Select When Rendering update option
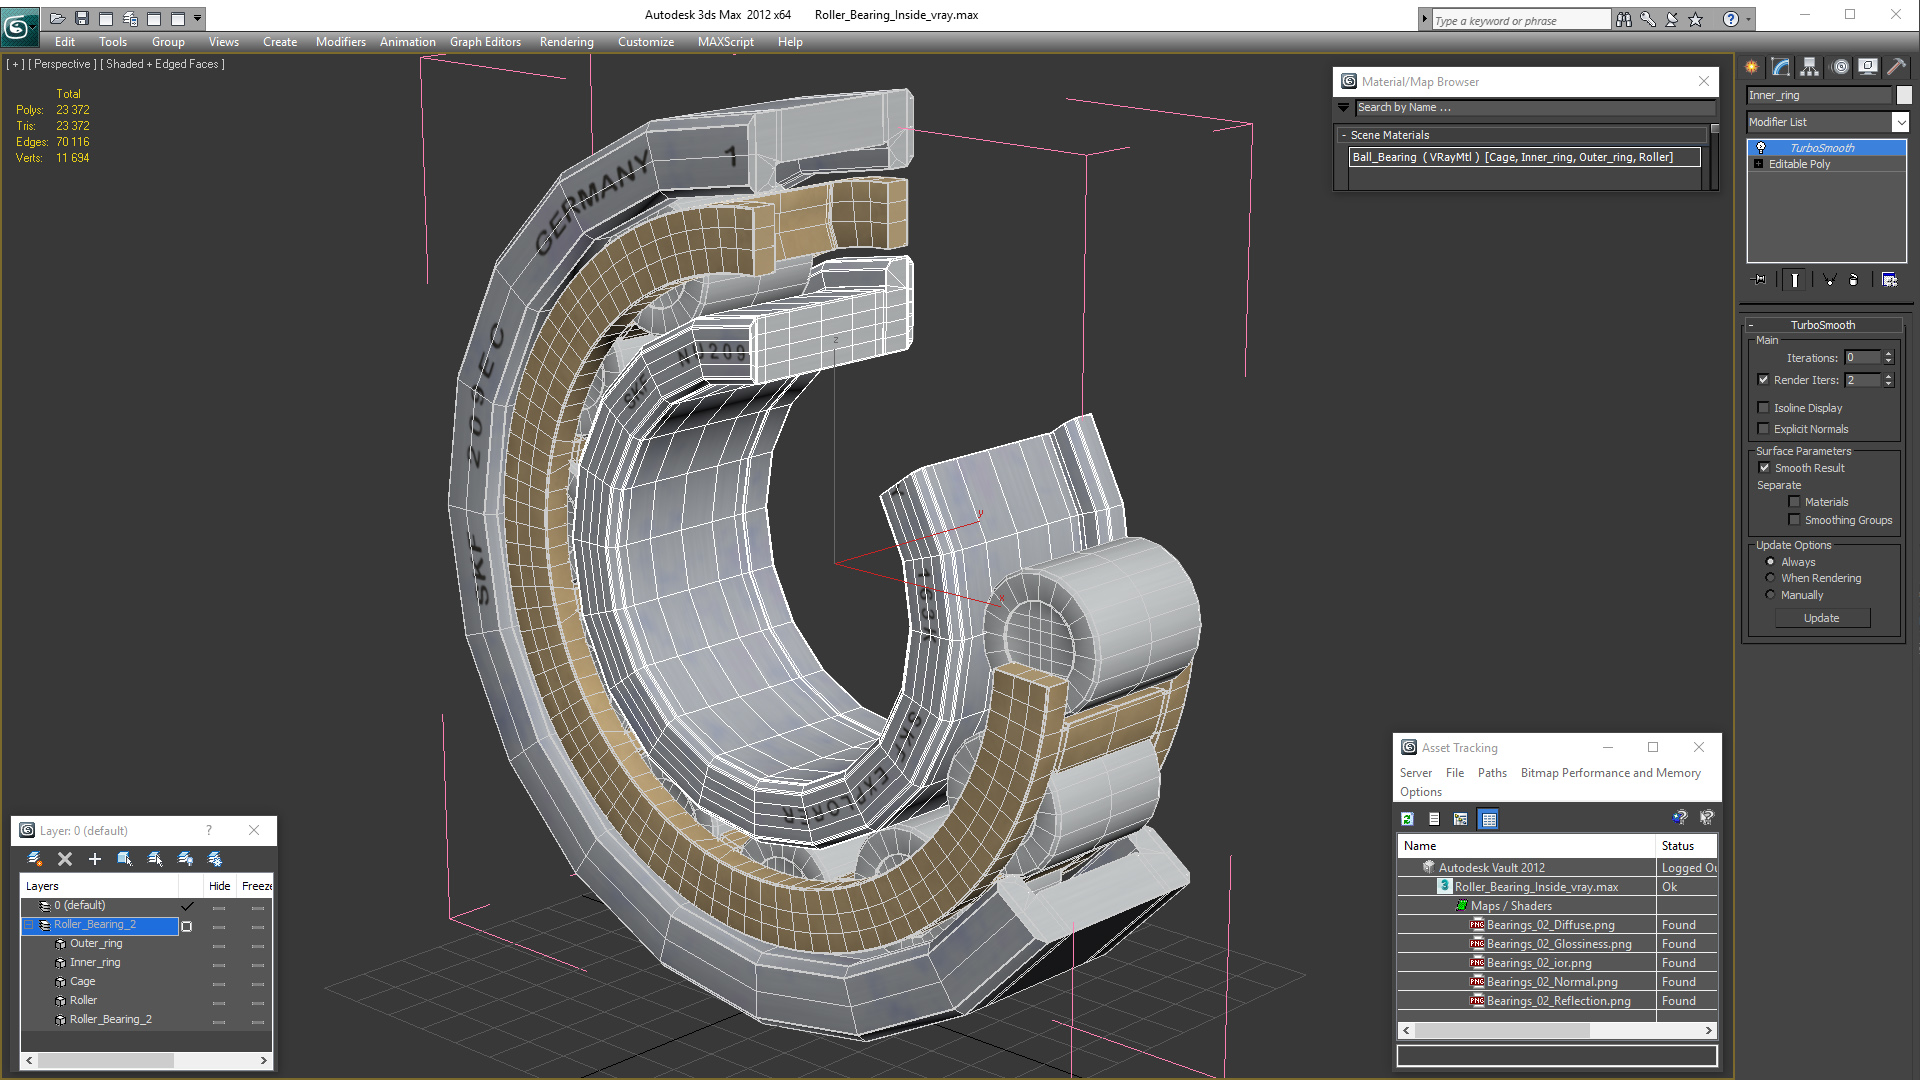Screen dimensions: 1920x1080 pos(1771,578)
